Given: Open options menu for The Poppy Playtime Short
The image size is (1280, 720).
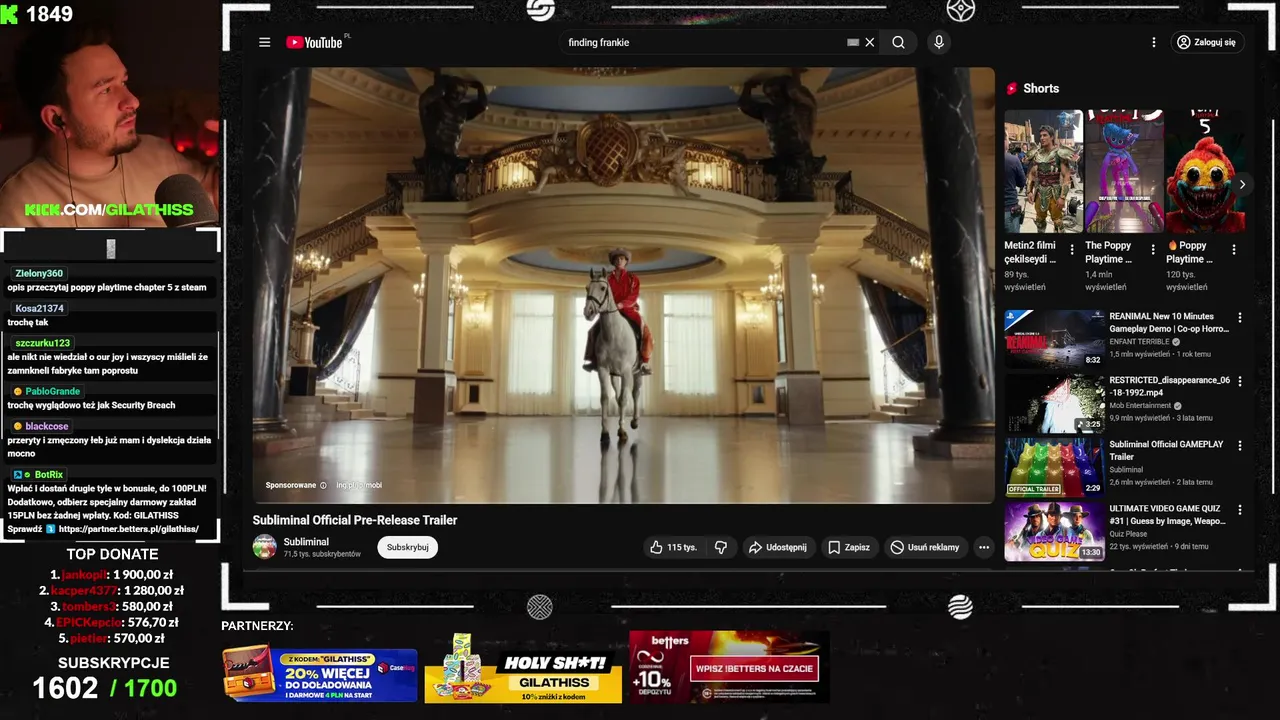Looking at the screenshot, I should tap(1153, 250).
